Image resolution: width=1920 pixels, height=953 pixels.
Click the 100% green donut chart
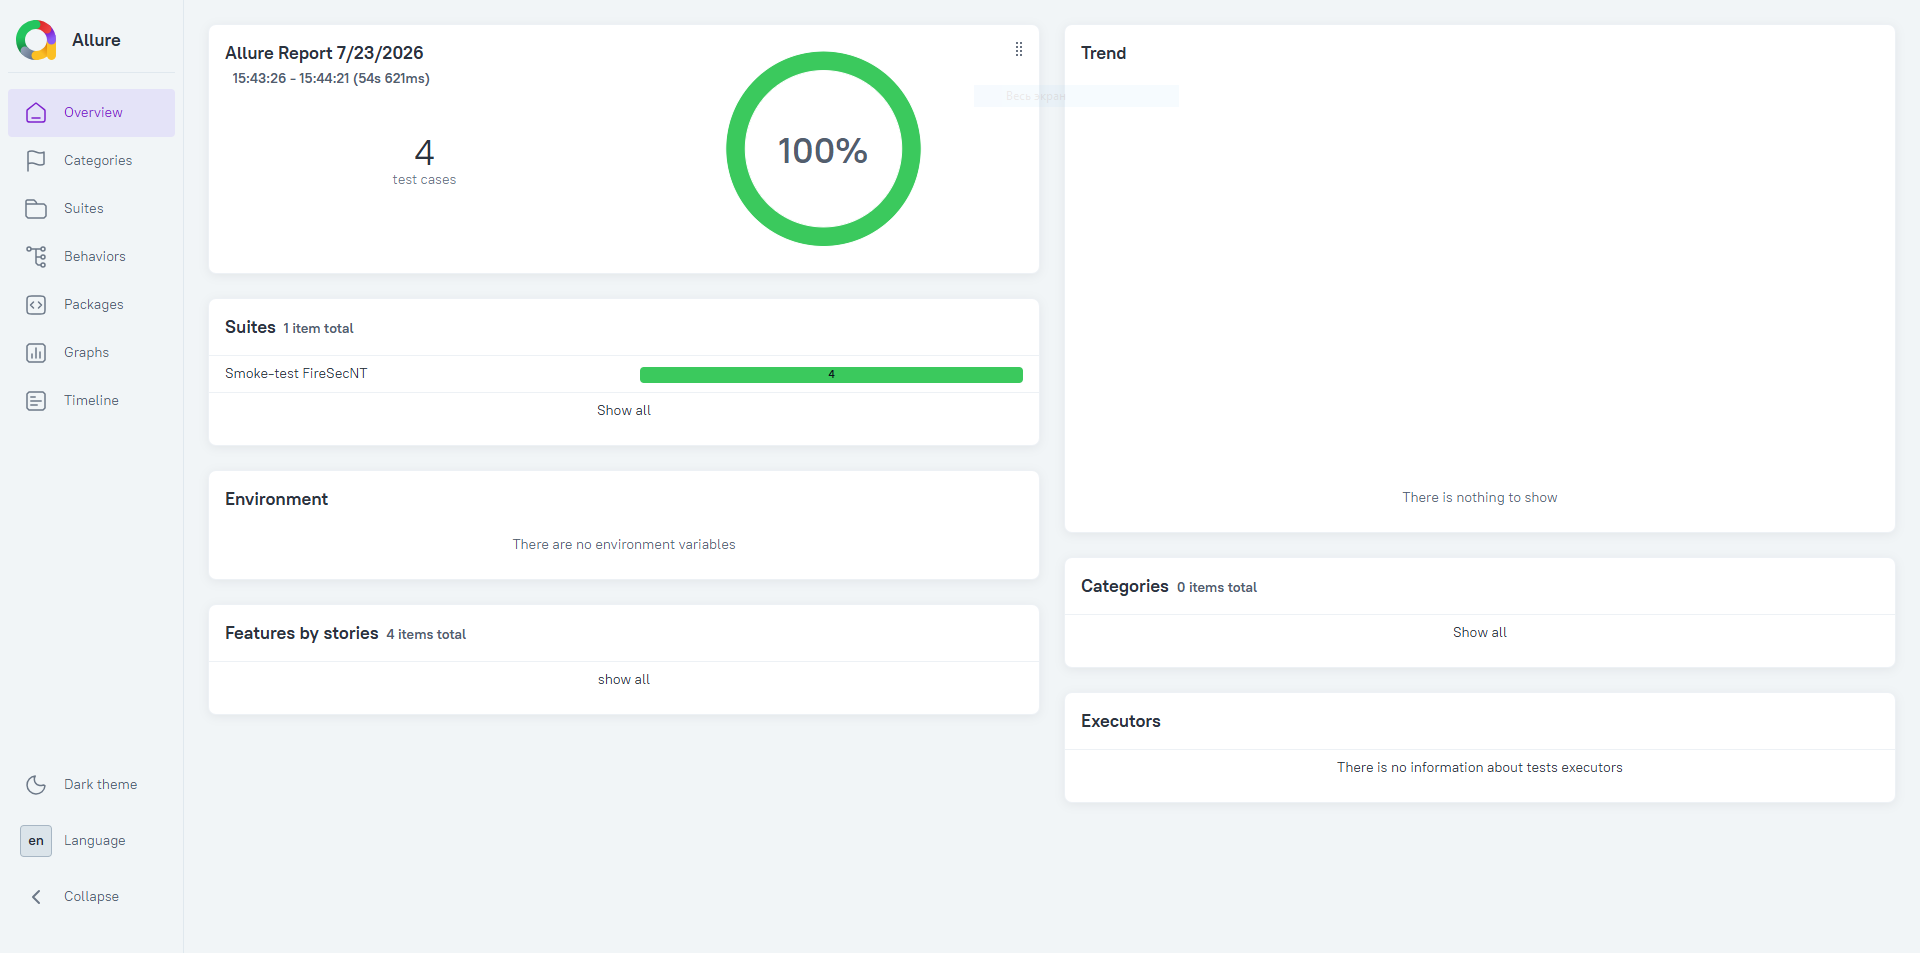(823, 149)
